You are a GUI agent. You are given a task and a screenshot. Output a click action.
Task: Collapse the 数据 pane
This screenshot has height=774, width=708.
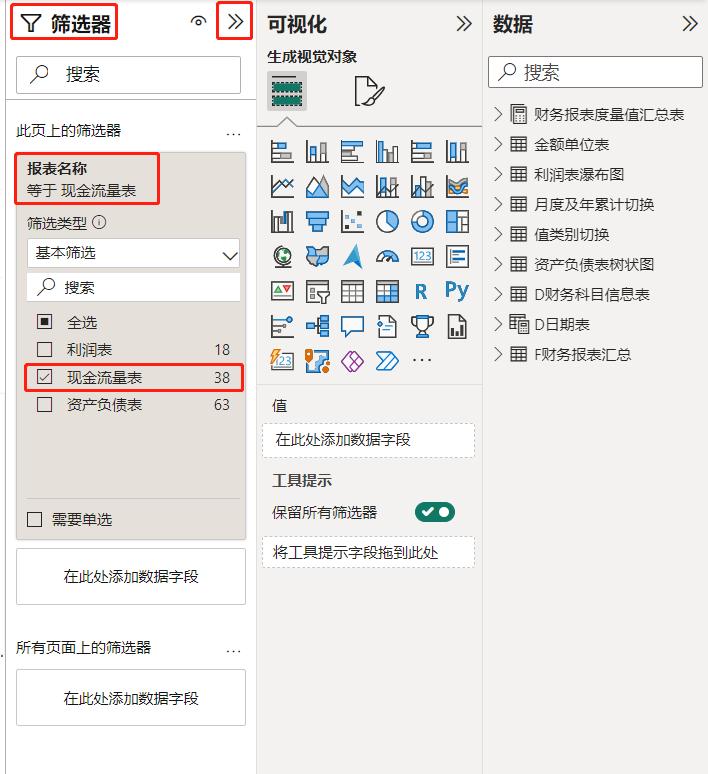[x=690, y=23]
